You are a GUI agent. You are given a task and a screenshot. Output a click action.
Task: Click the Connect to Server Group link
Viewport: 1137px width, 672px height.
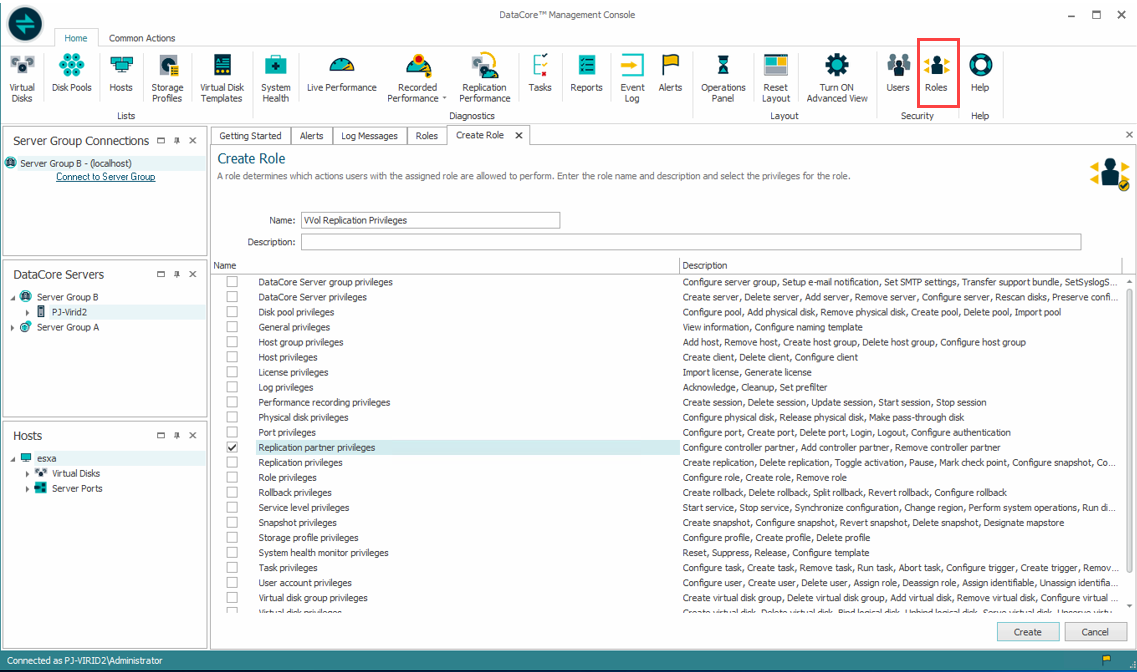coord(105,176)
